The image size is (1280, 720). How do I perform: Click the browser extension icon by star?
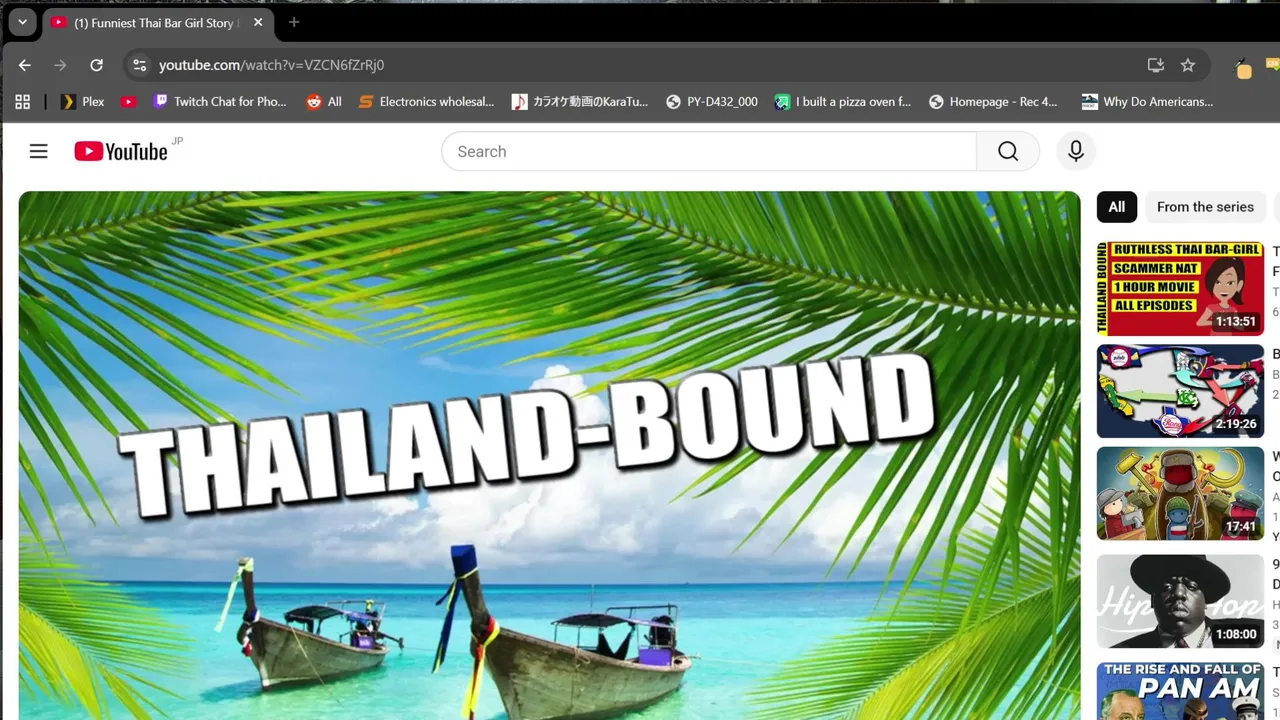tap(1243, 67)
